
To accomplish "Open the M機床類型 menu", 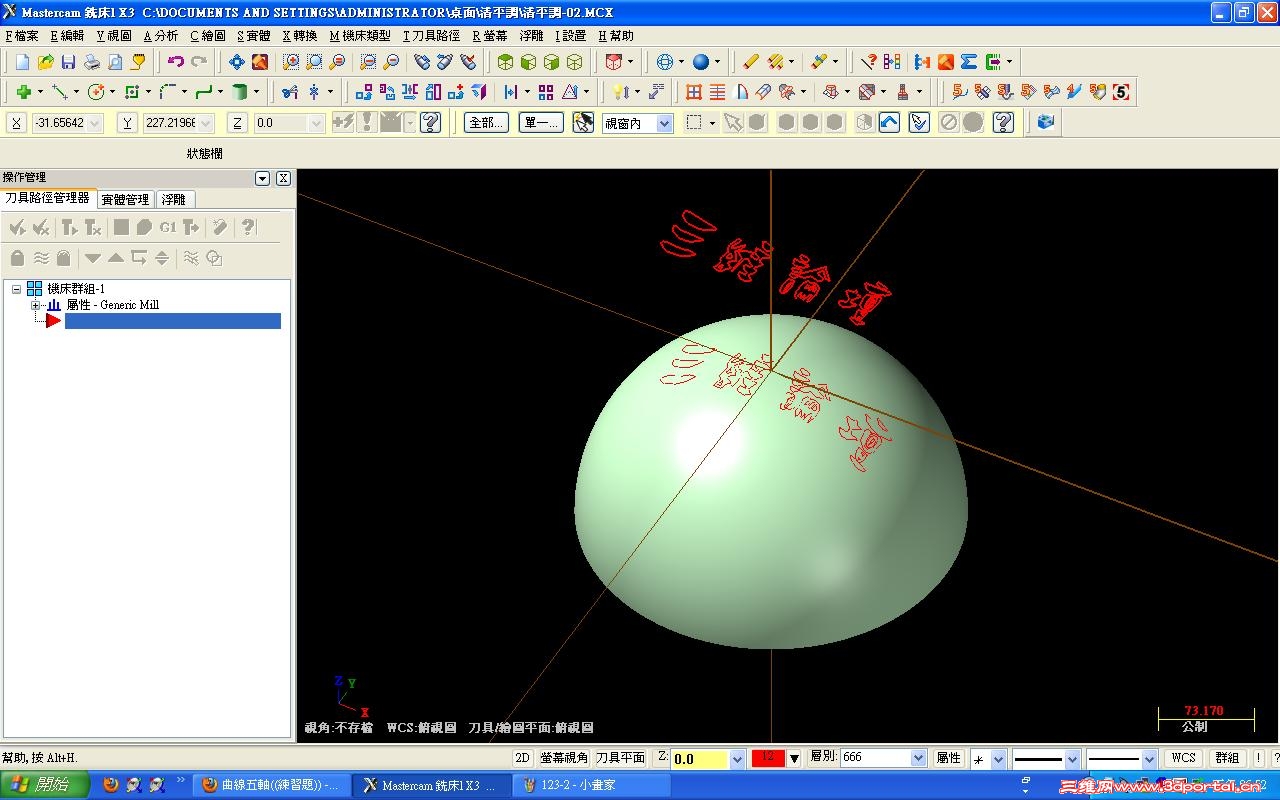I will click(360, 36).
